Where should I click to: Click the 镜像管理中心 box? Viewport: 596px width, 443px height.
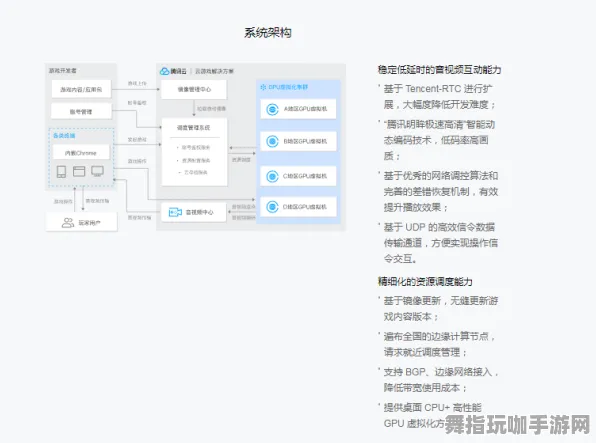pyautogui.click(x=194, y=89)
